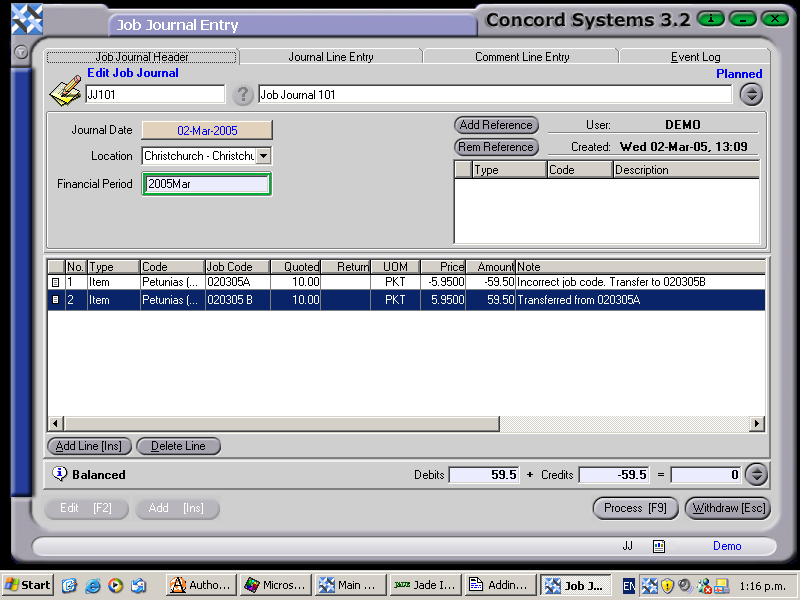Image resolution: width=800 pixels, height=600 pixels.
Task: Open the Location dropdown showing Christchurch
Action: pyautogui.click(x=262, y=156)
